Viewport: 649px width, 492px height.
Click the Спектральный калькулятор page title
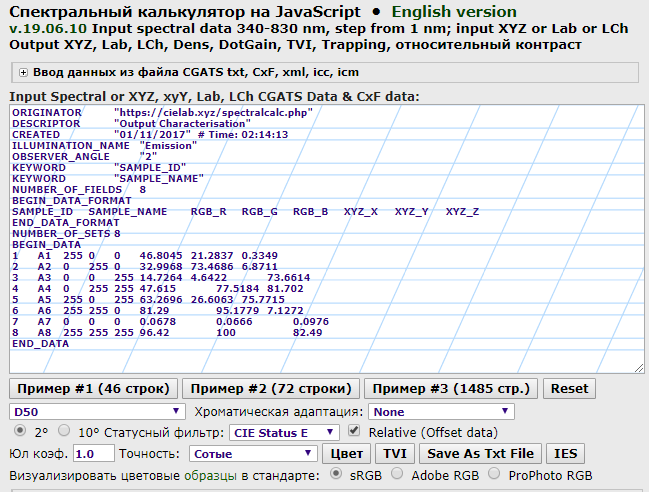click(x=185, y=12)
